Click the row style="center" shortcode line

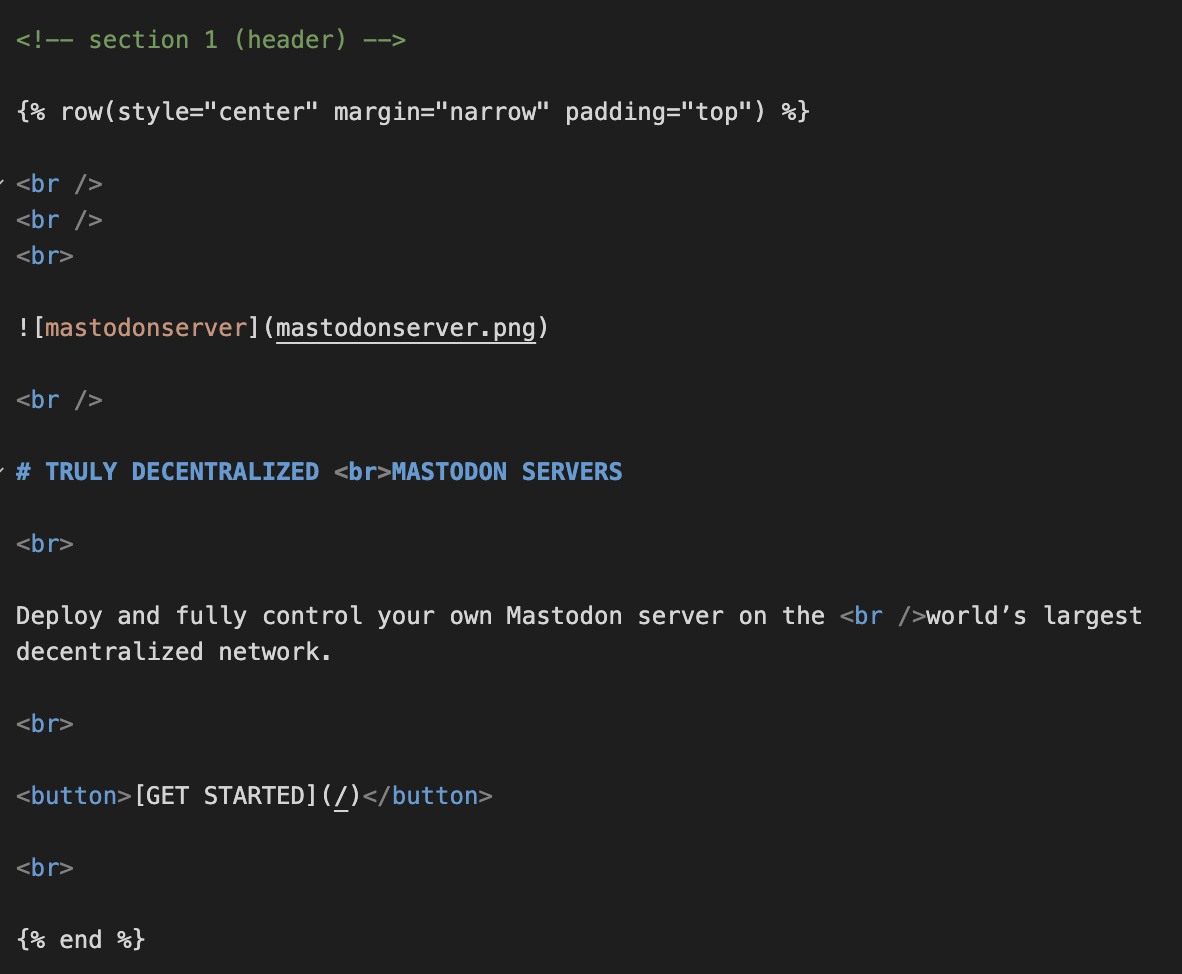(412, 112)
